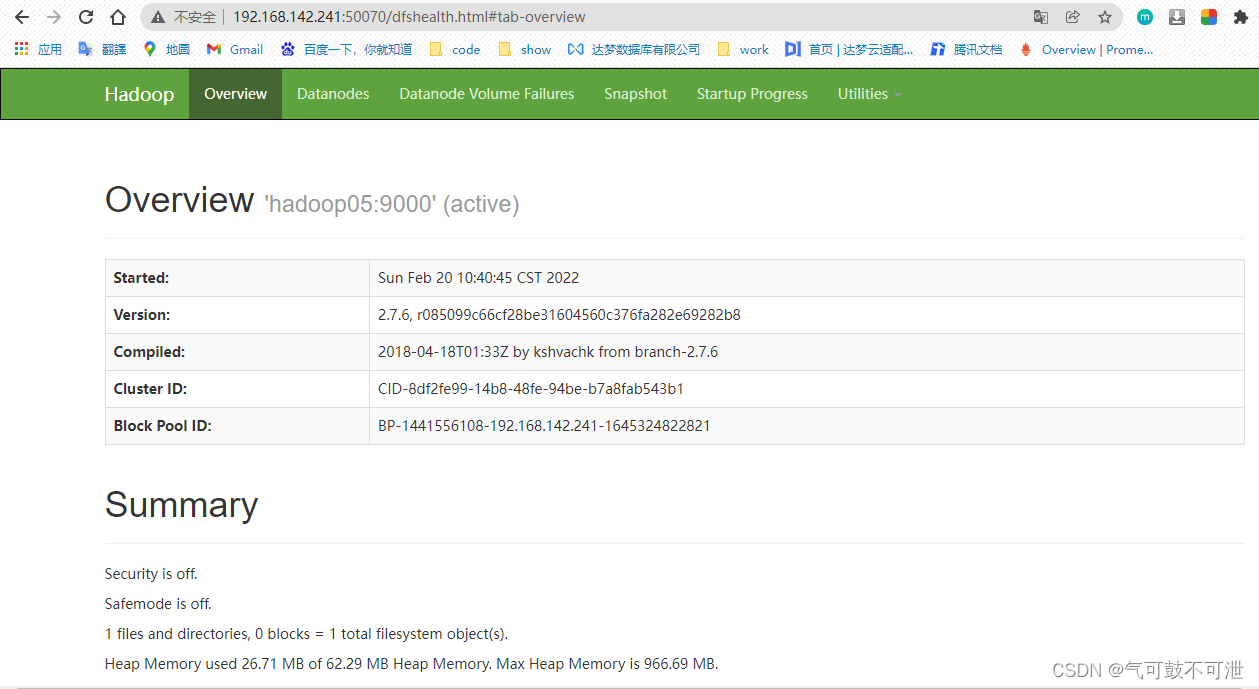
Task: Open the work bookmarks folder
Action: point(743,49)
